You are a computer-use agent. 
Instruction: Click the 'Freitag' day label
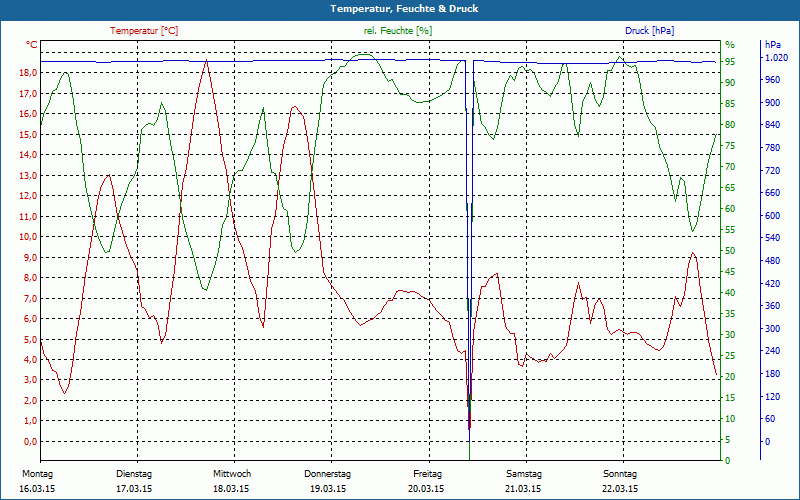[428, 474]
